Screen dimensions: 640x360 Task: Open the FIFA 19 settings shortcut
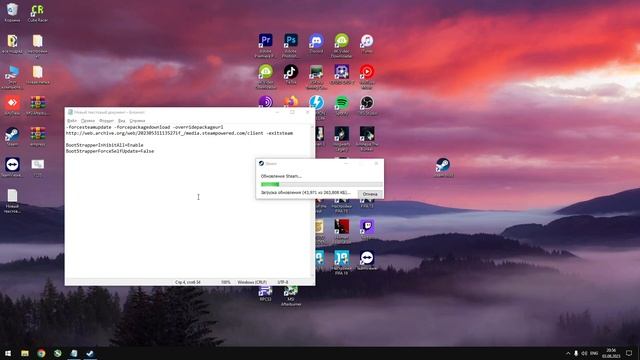click(342, 262)
